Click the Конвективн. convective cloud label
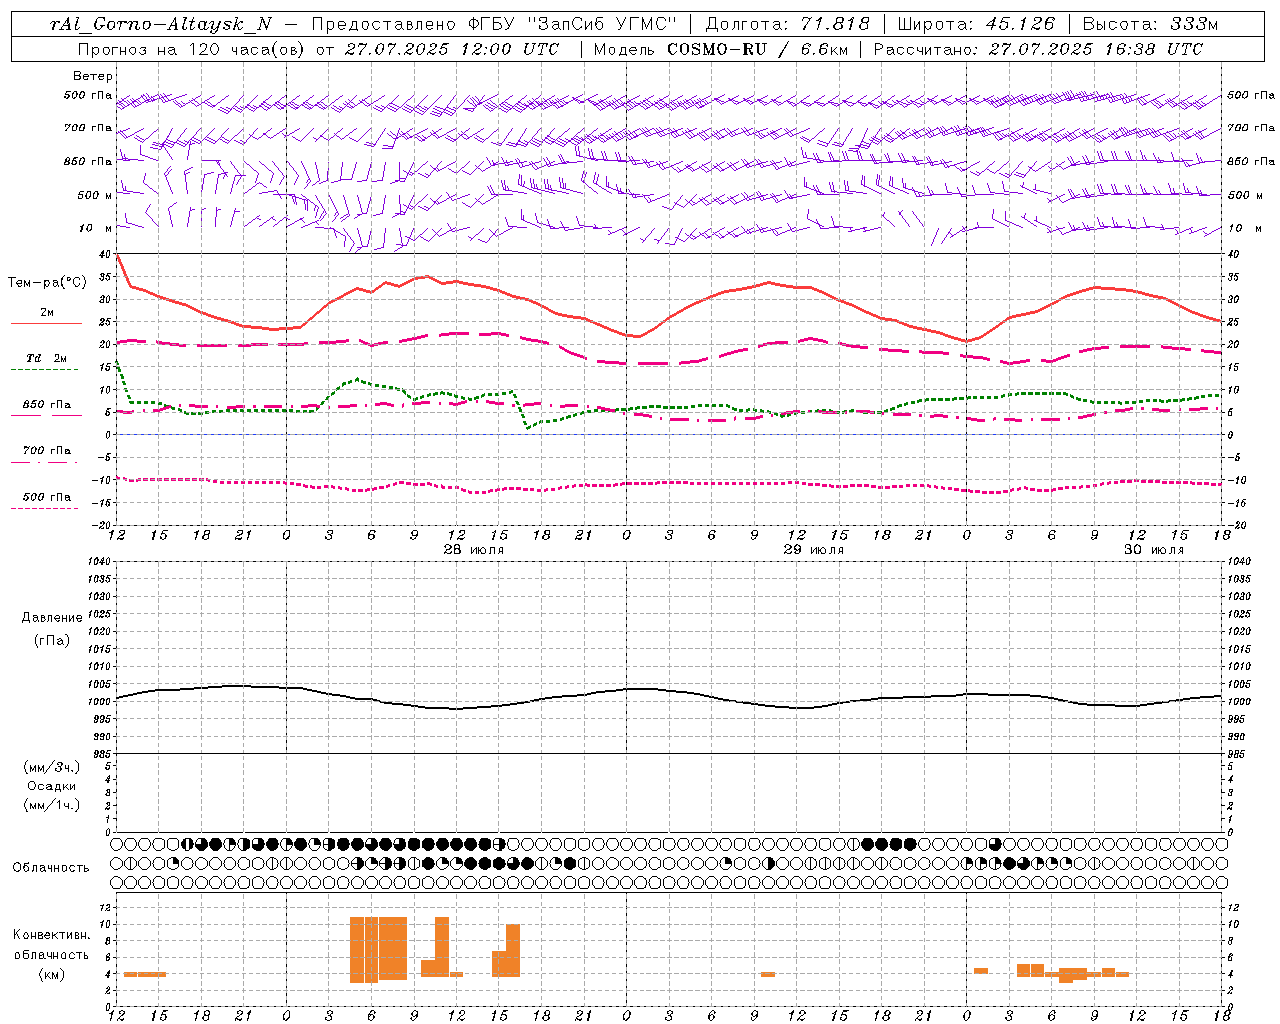 52,935
